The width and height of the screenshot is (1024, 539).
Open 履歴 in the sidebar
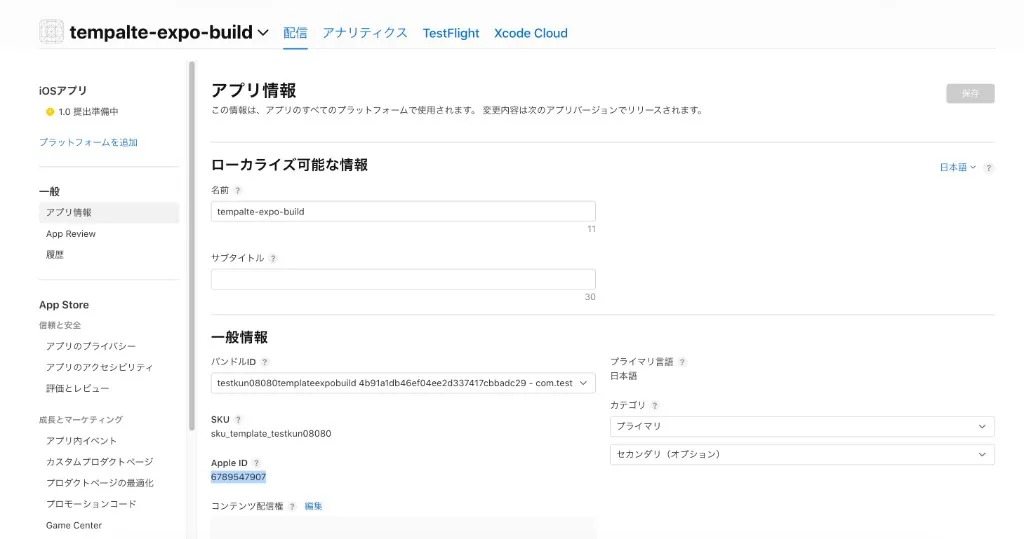[55, 255]
